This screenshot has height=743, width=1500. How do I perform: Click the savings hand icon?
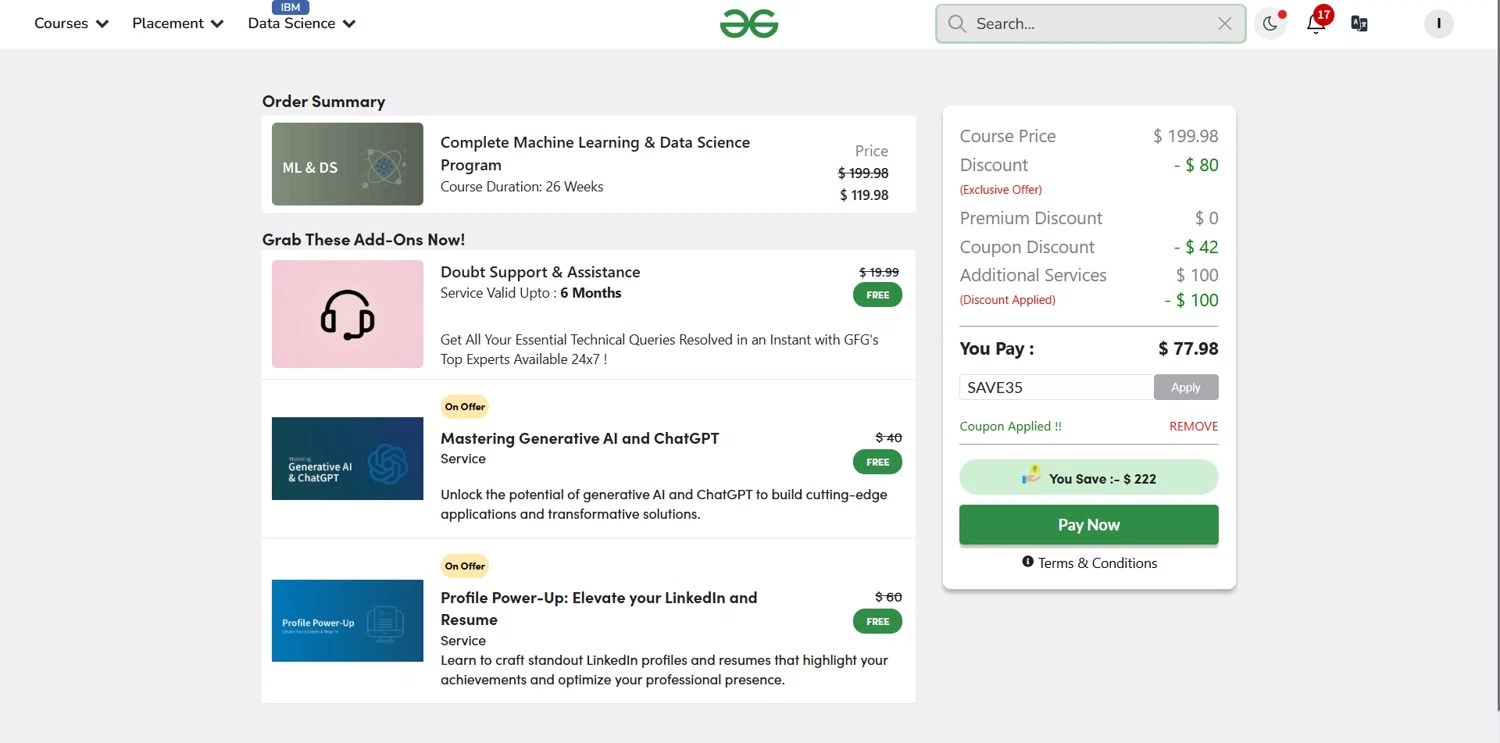tap(1031, 476)
